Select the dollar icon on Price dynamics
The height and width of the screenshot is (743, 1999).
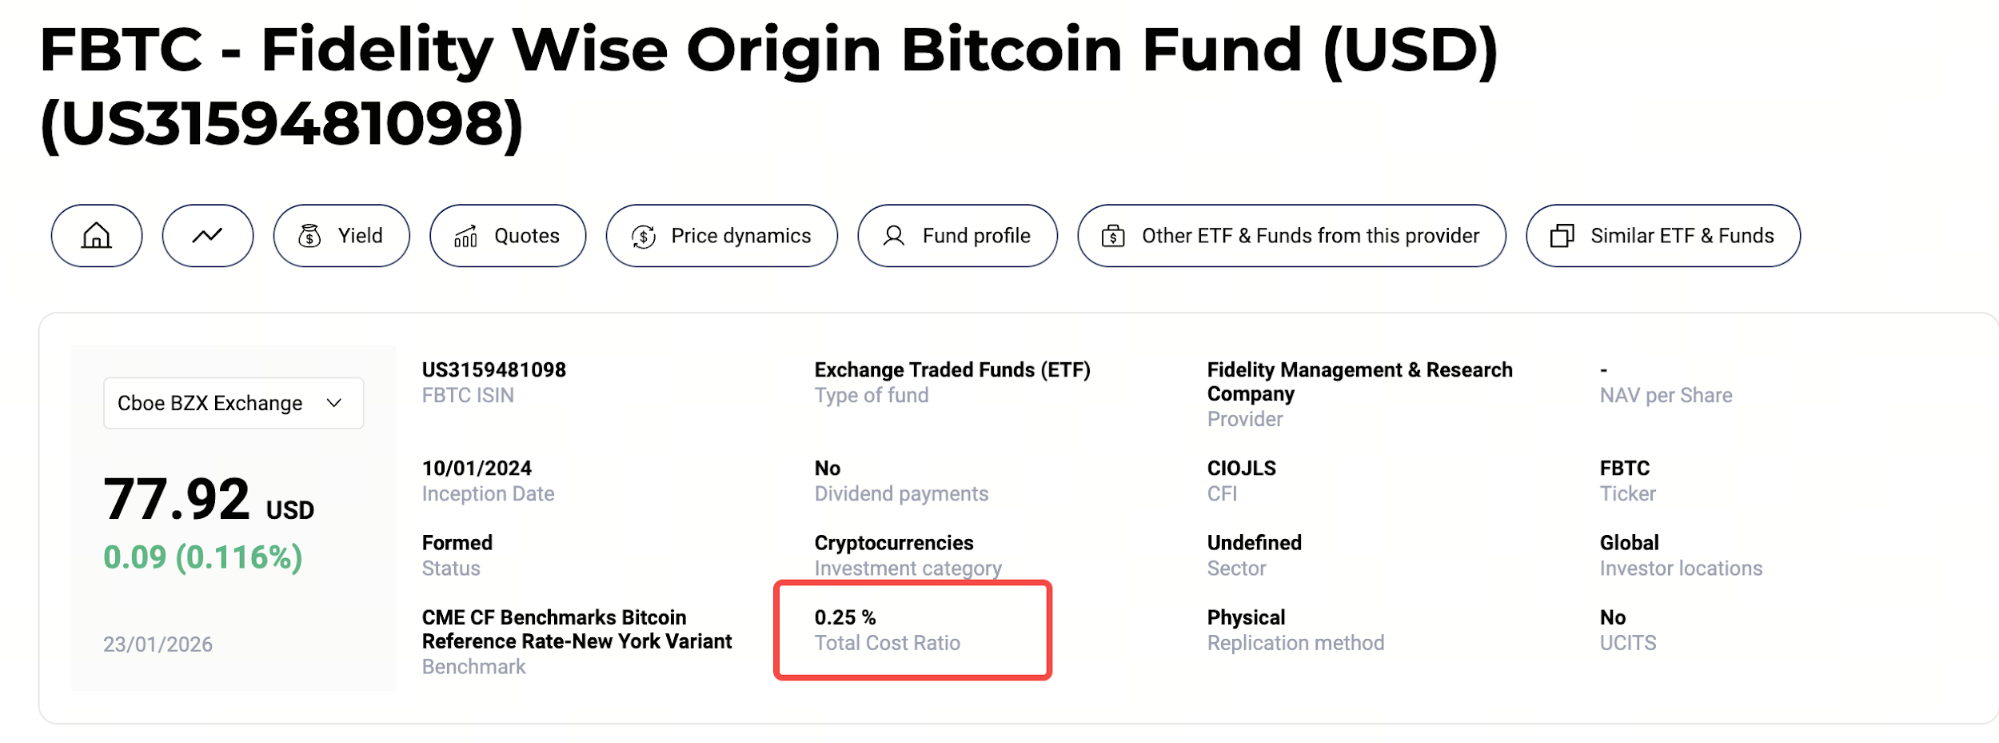point(644,236)
